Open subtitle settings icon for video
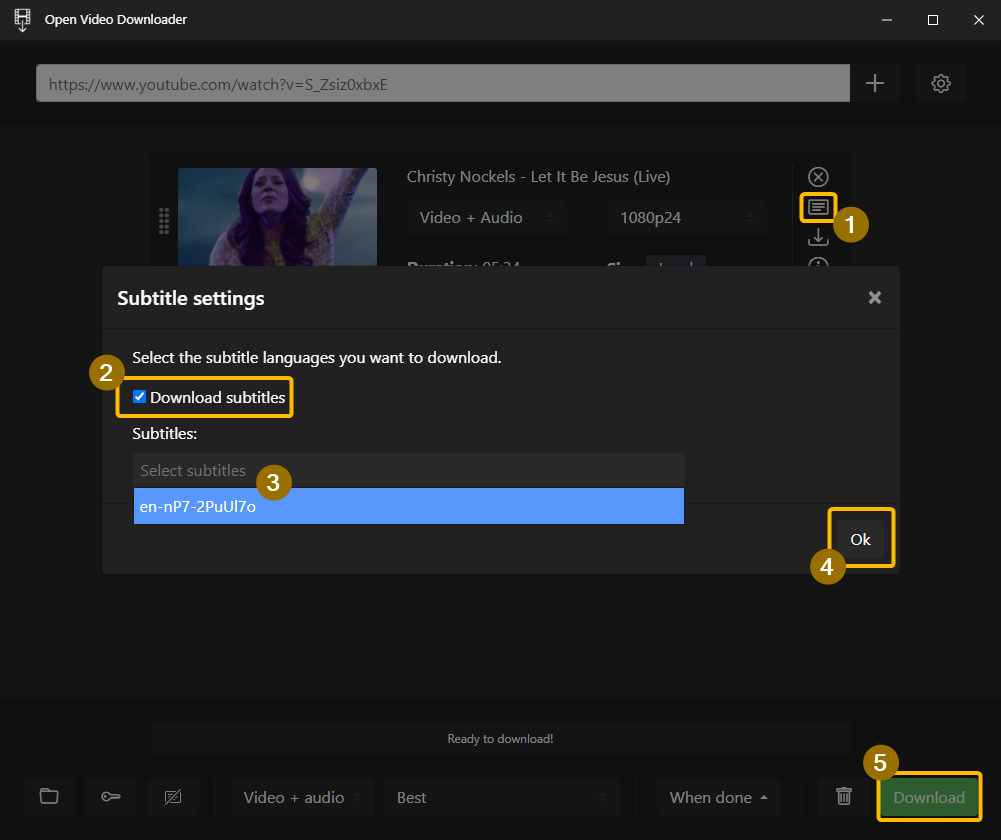 [818, 207]
